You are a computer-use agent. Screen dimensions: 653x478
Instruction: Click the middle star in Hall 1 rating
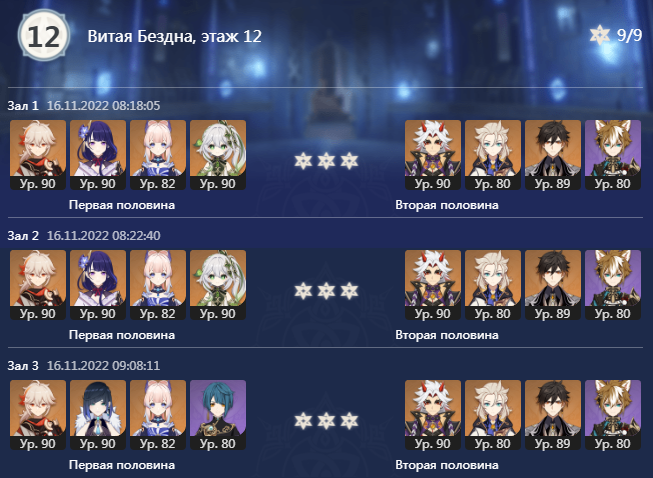tap(326, 161)
